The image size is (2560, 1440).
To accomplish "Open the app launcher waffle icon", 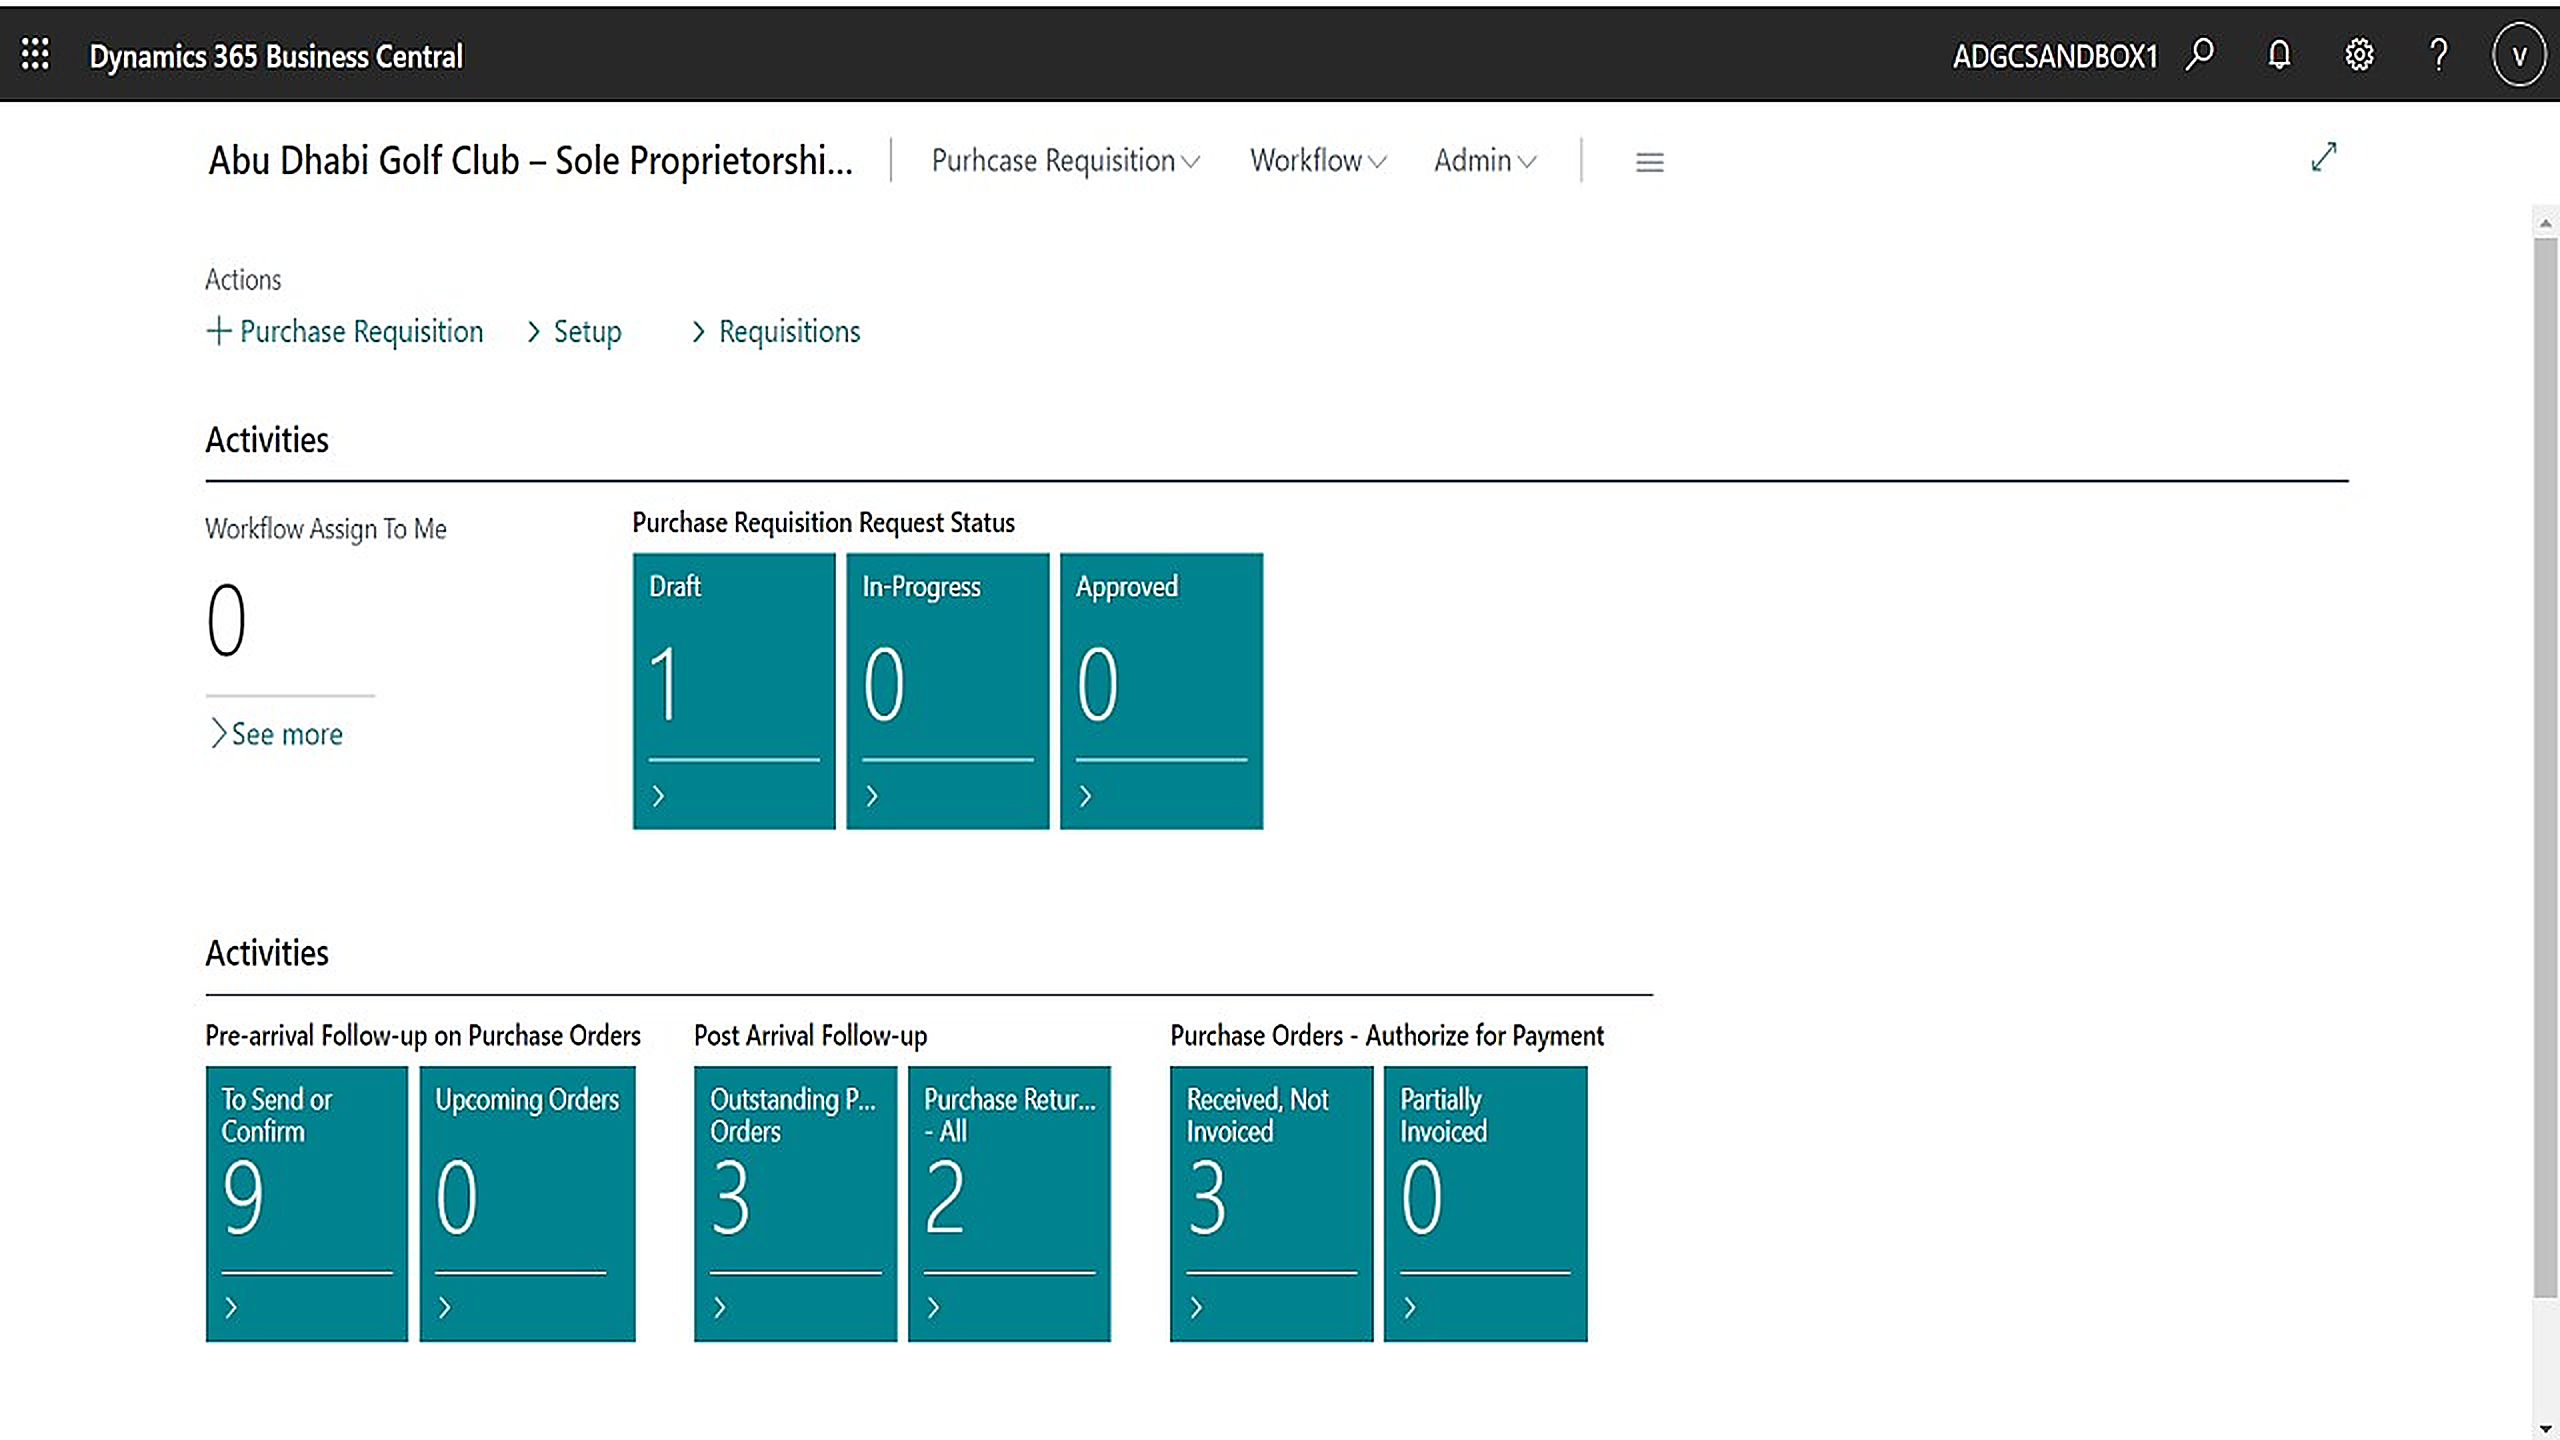I will (x=35, y=54).
